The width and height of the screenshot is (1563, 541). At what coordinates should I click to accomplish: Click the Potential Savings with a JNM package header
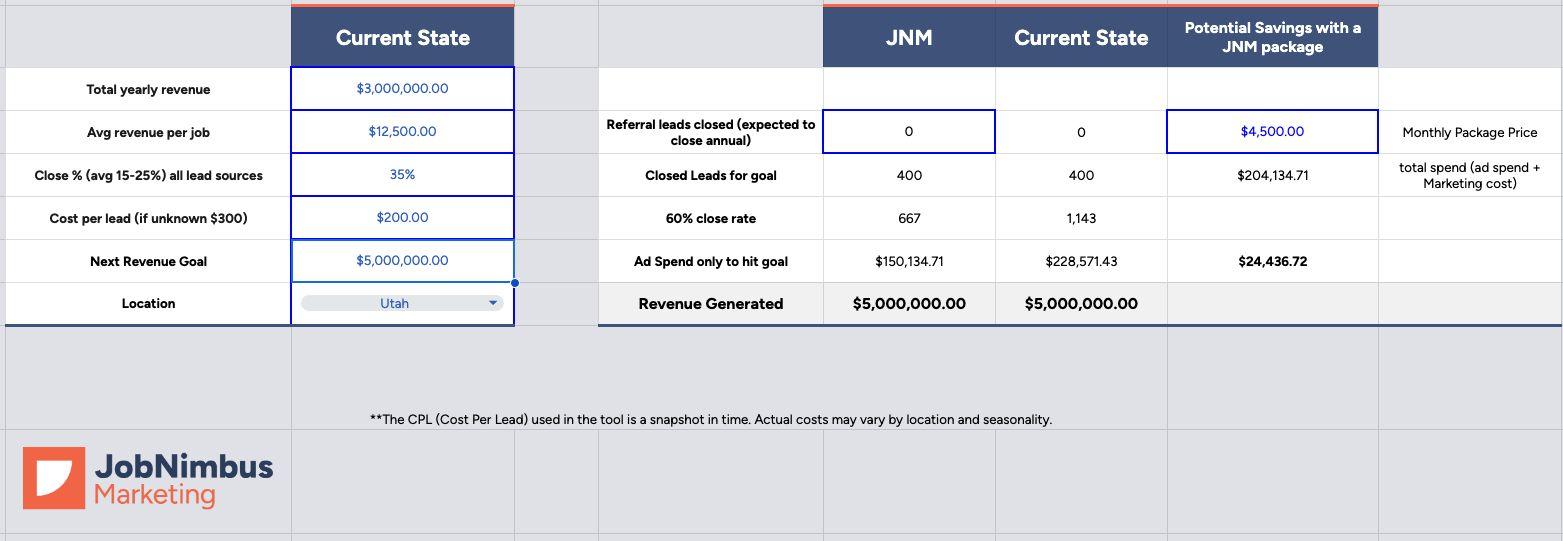point(1272,38)
